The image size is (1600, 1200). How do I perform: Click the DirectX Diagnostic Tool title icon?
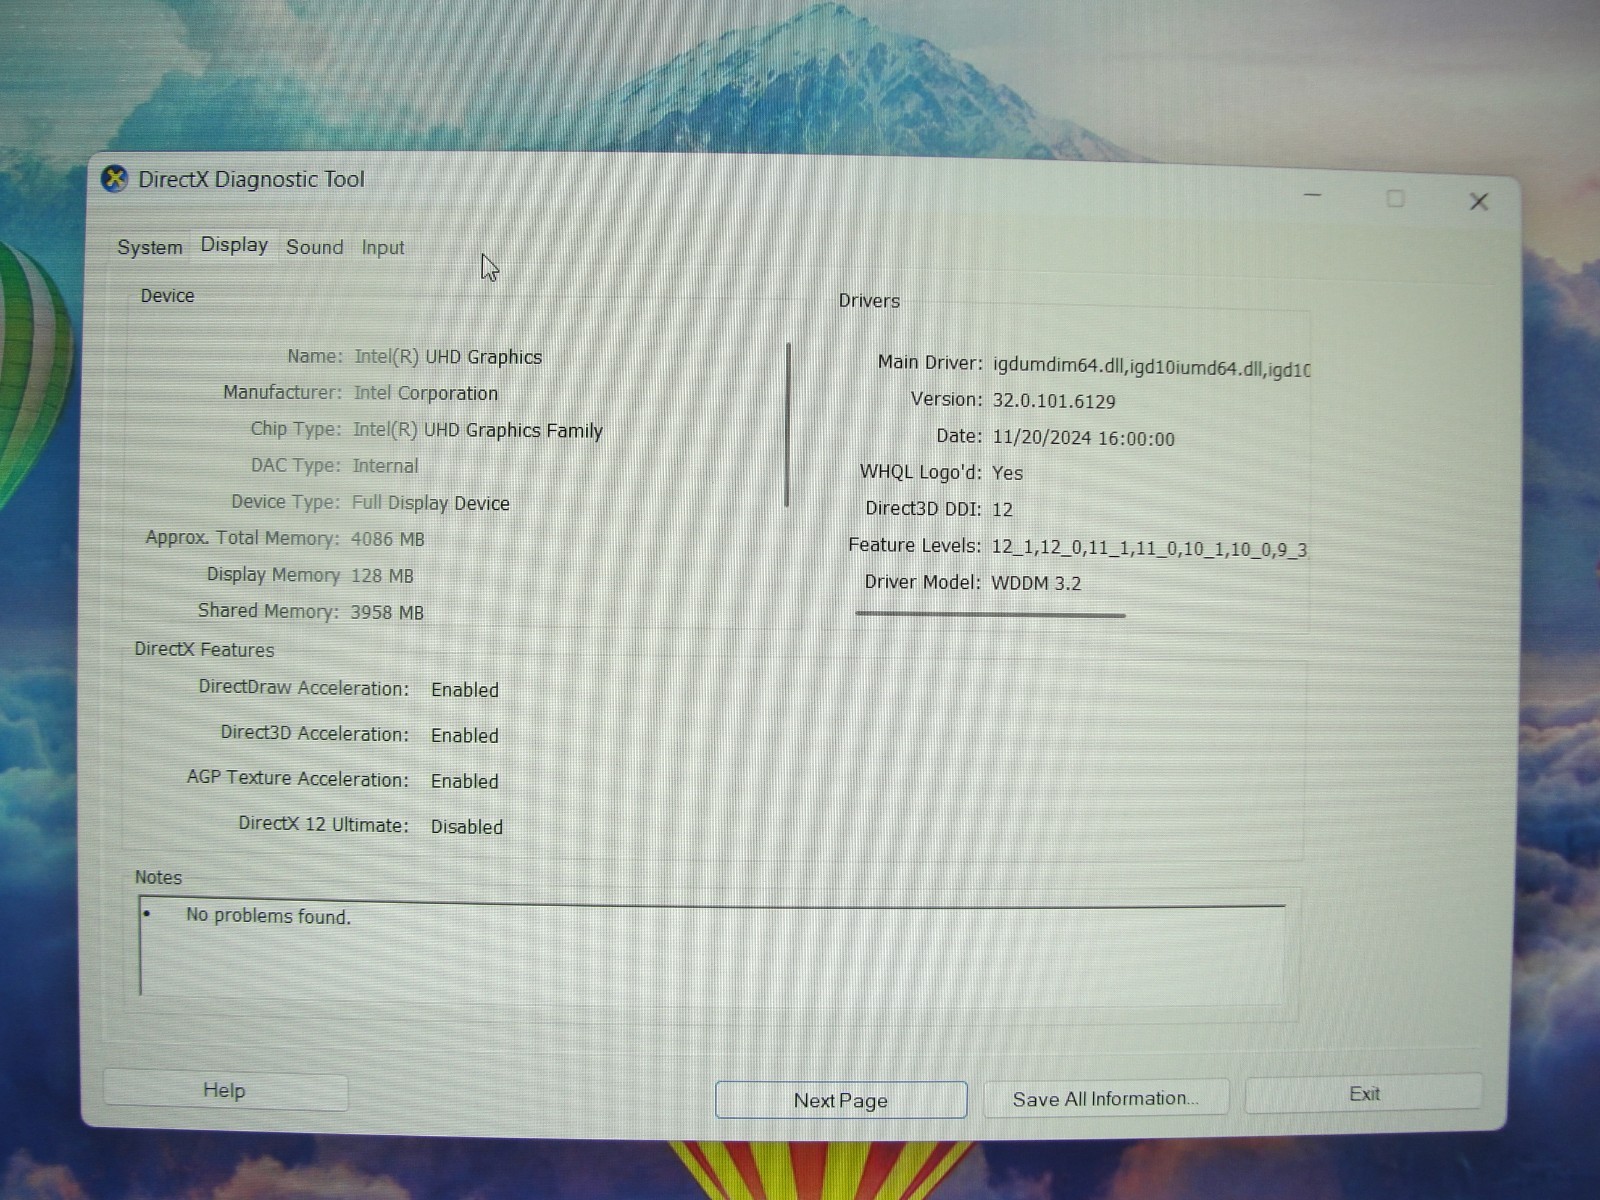(x=115, y=179)
